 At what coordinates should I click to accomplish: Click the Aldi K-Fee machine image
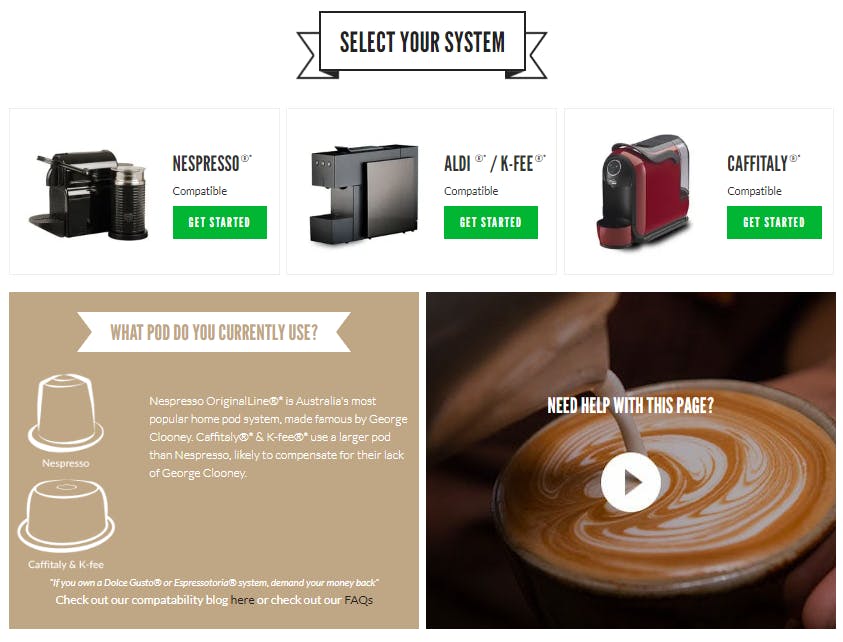coord(364,194)
